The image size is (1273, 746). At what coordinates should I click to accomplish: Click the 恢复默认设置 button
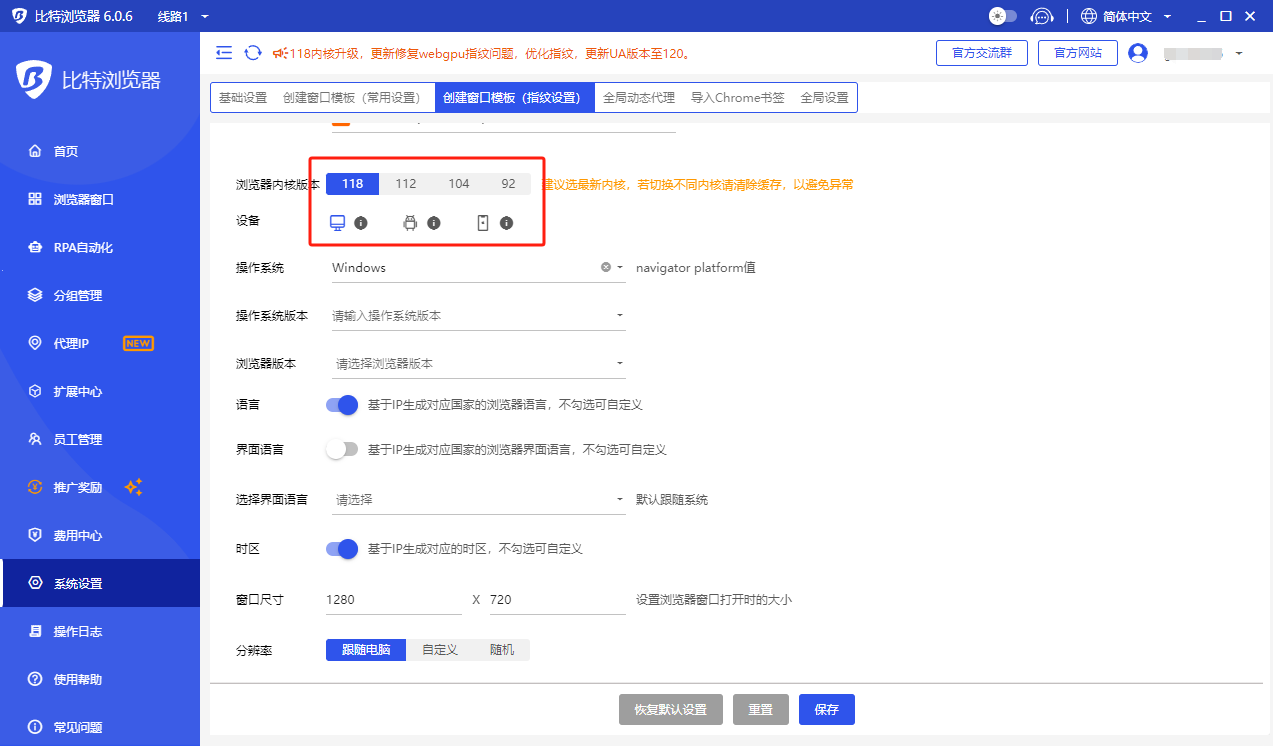click(670, 710)
